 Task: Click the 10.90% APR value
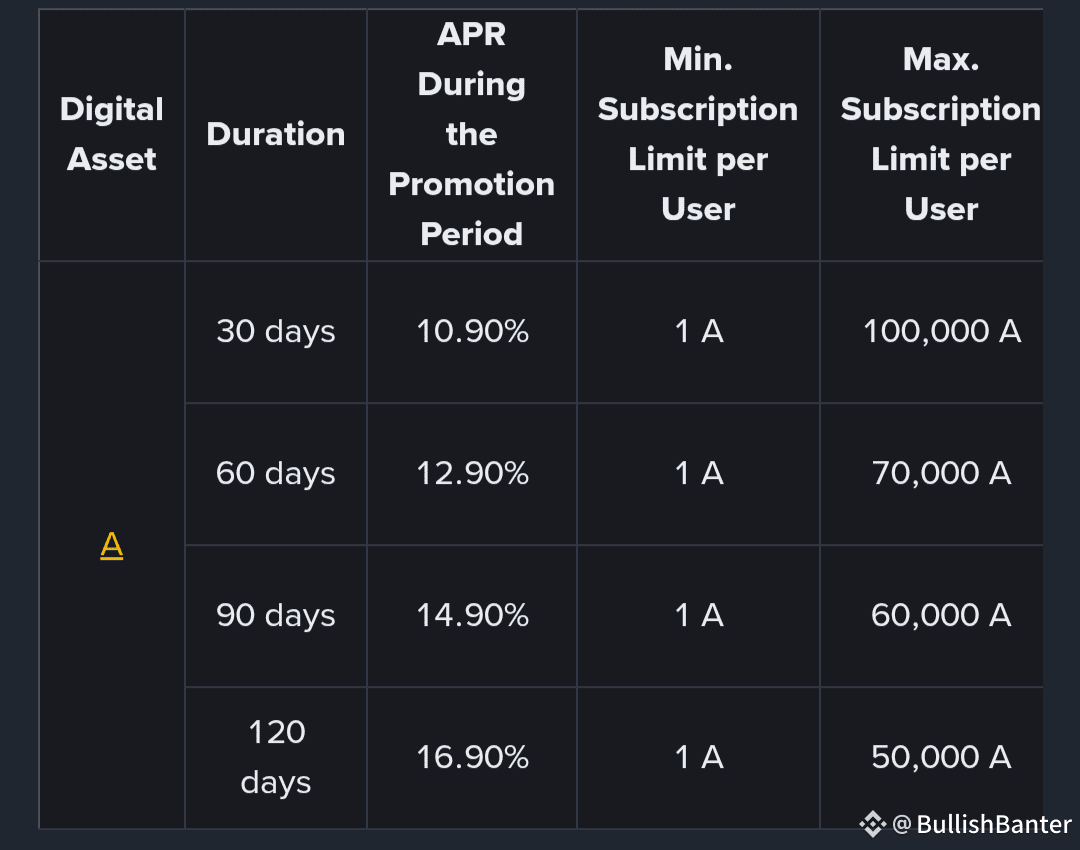472,331
